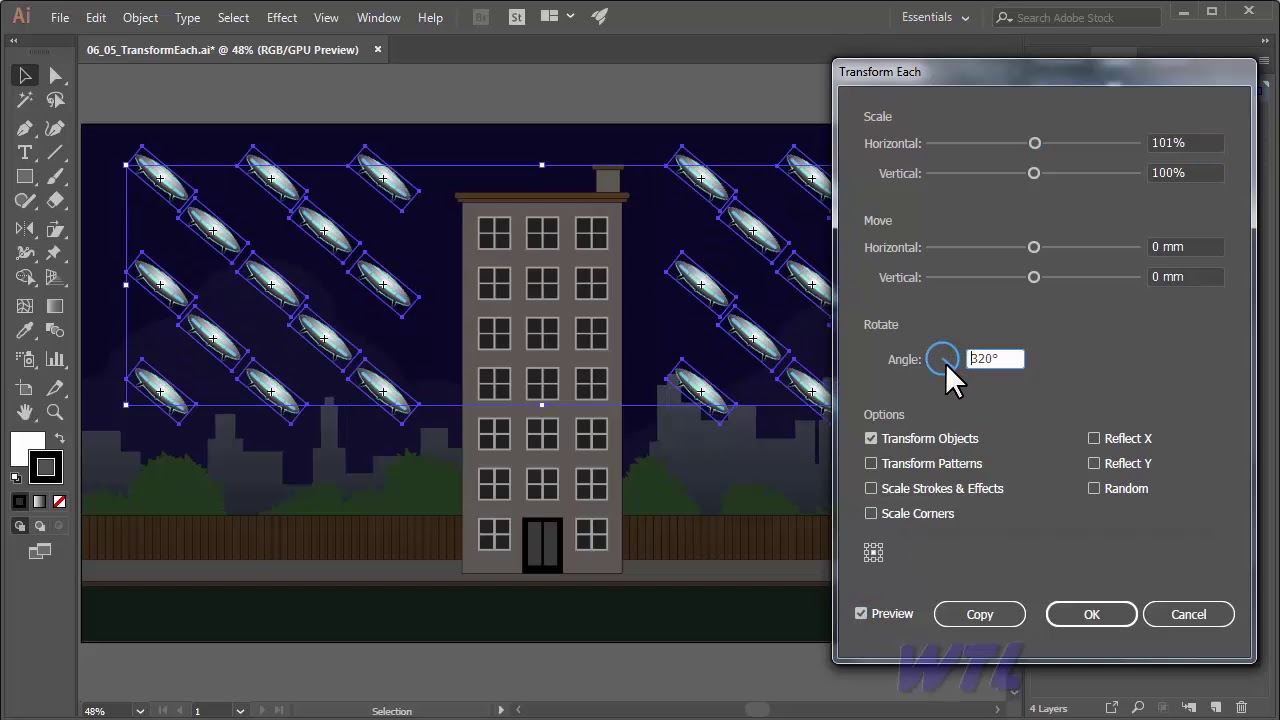Select the Gradient tool

coord(55,306)
